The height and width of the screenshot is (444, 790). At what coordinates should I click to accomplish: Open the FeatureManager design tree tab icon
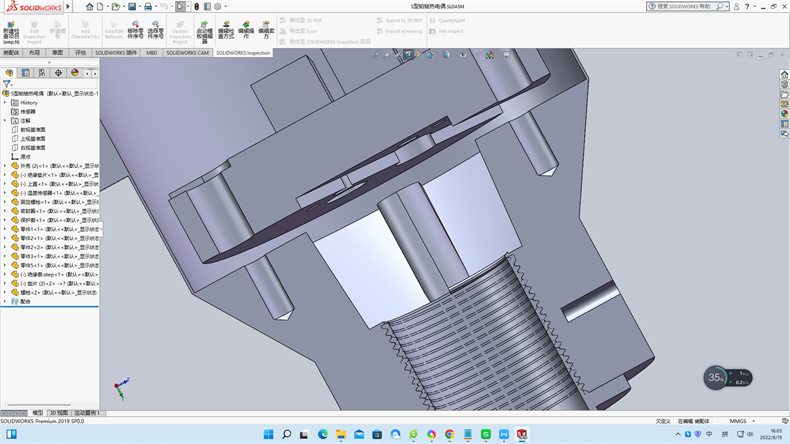[x=9, y=73]
